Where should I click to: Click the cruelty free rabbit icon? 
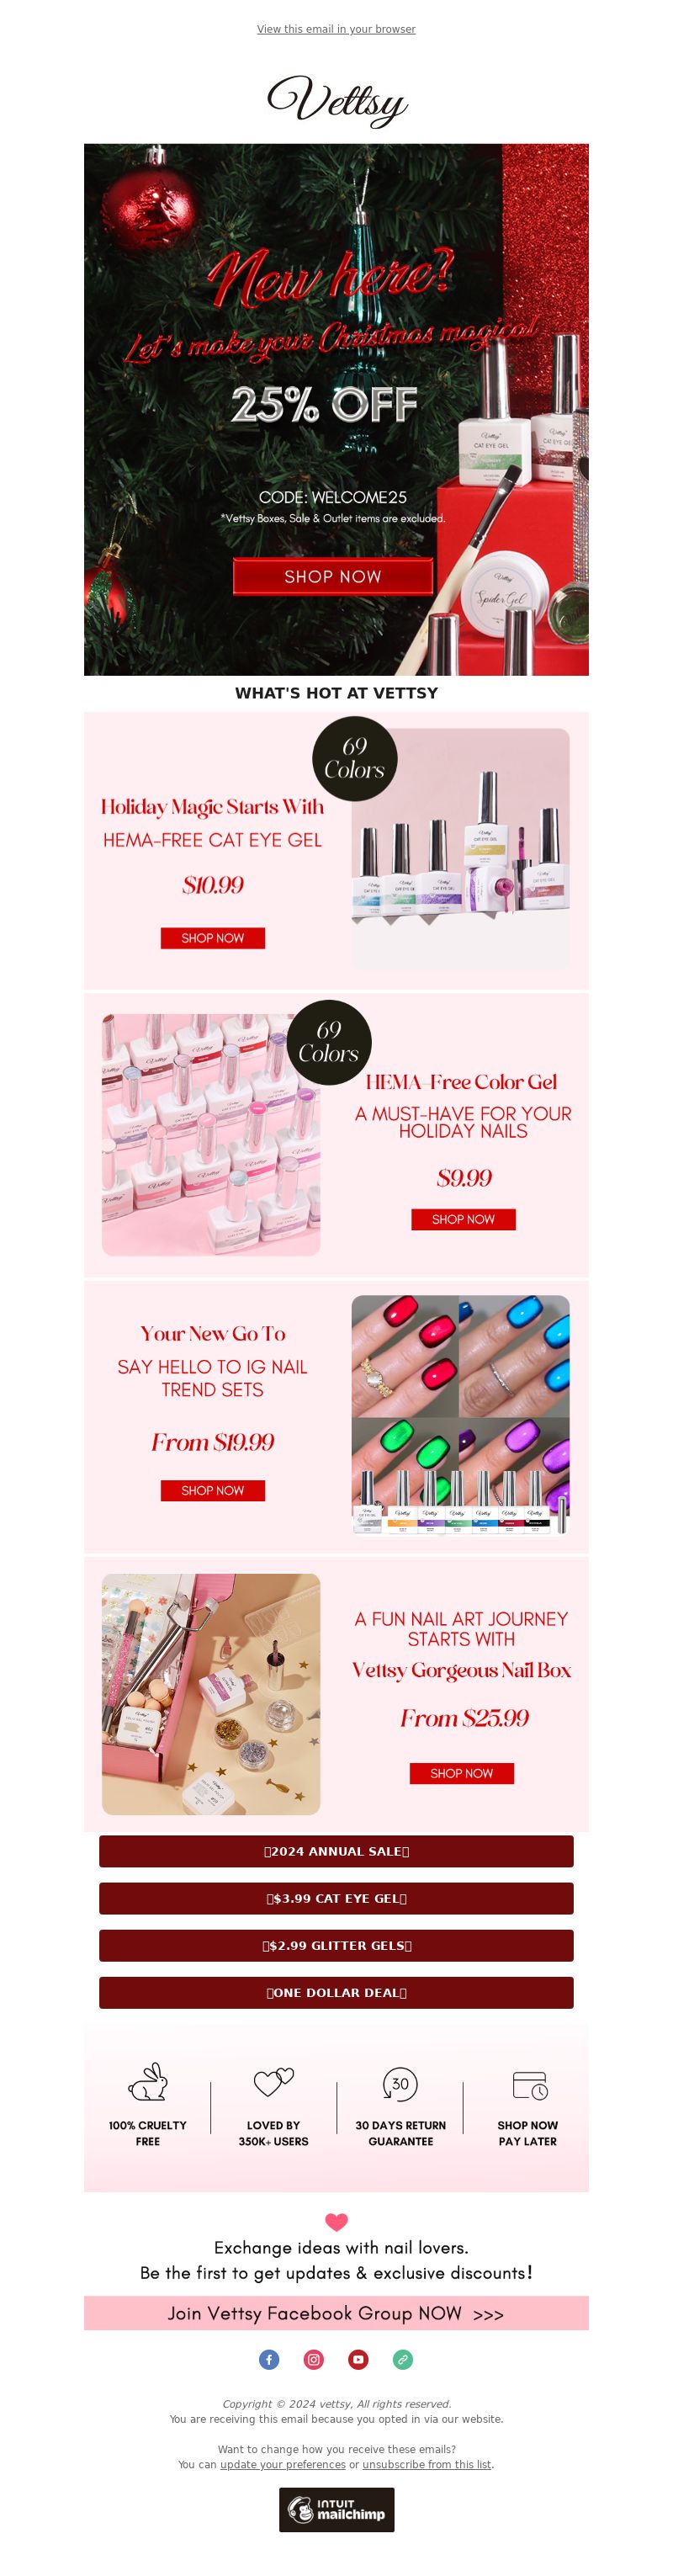[148, 2082]
